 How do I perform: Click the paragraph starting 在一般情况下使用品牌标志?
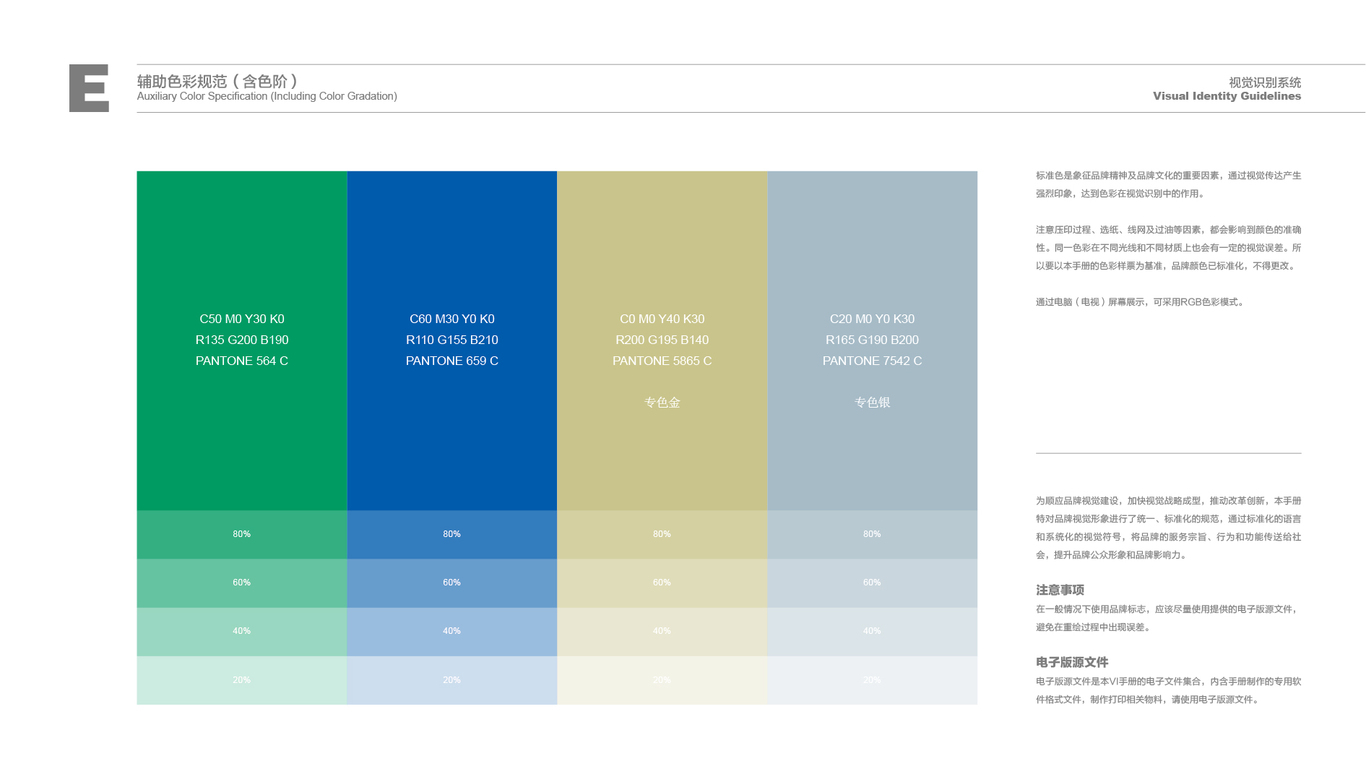point(1169,618)
